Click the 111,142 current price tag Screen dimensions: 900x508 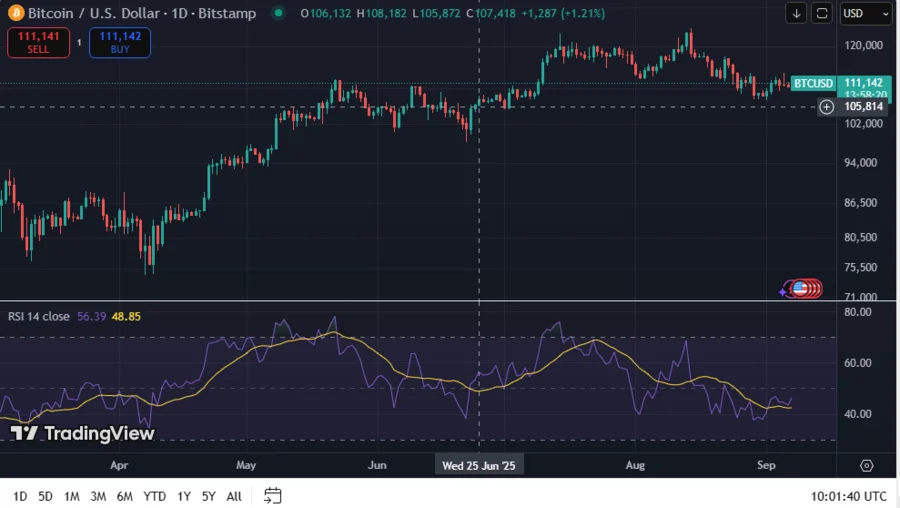pos(864,83)
